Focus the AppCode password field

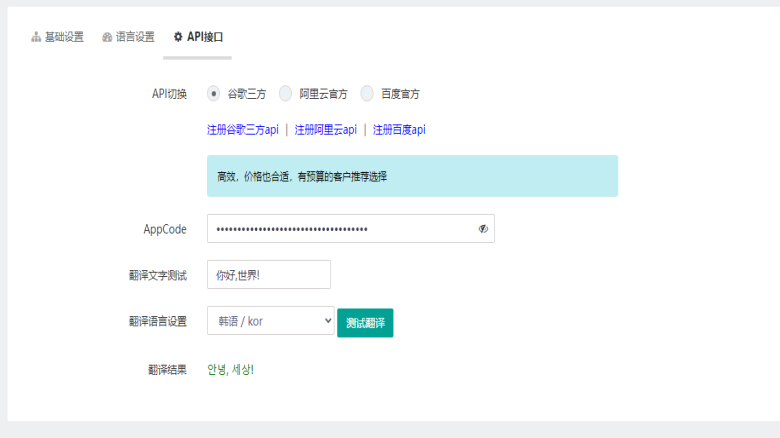click(340, 229)
